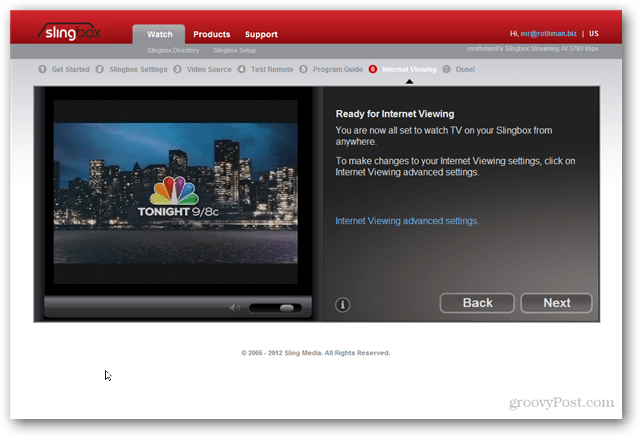Viewport: 640px width, 437px height.
Task: Mute the video with speaker icon
Action: (234, 308)
